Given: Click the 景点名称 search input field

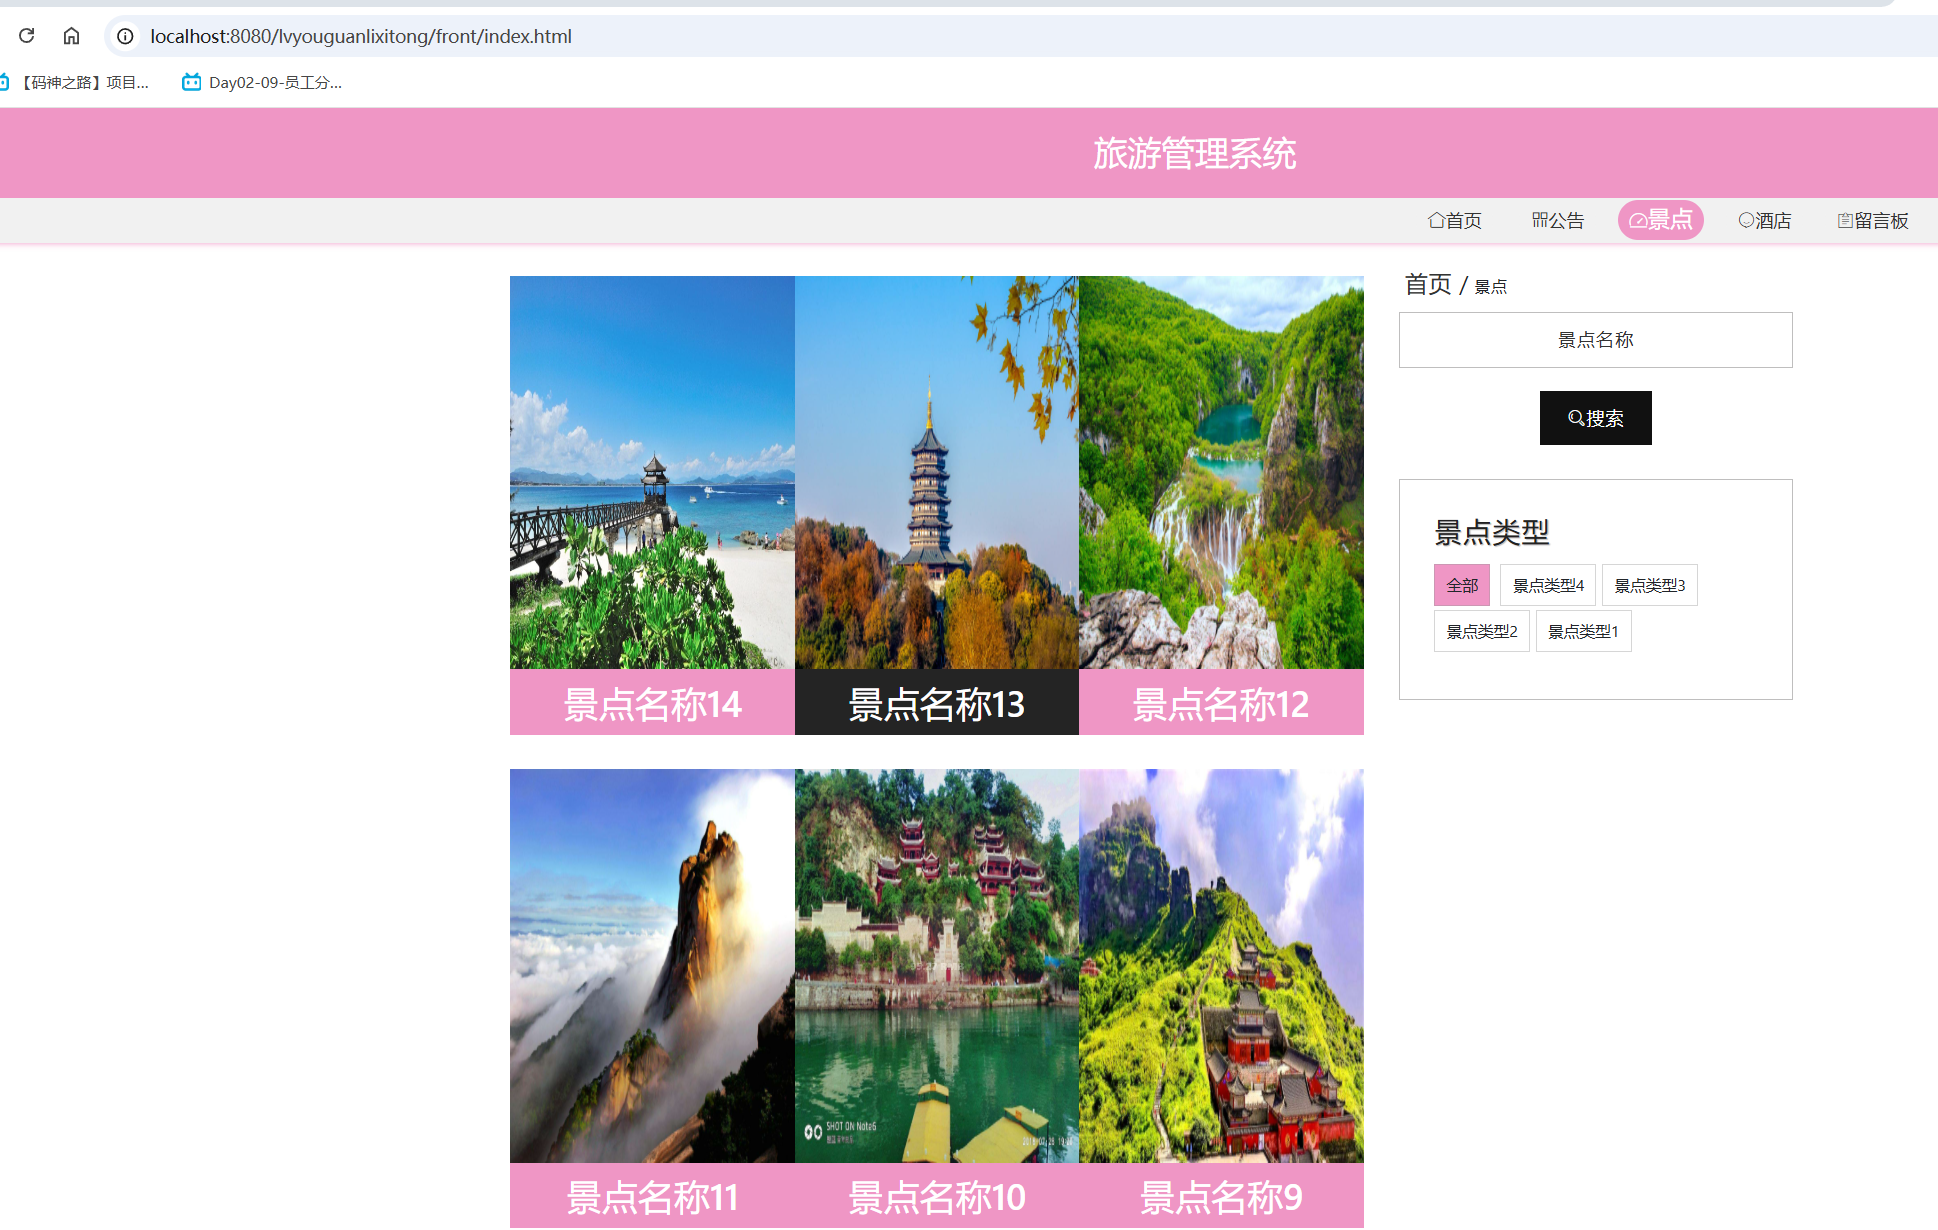Looking at the screenshot, I should tap(1595, 340).
